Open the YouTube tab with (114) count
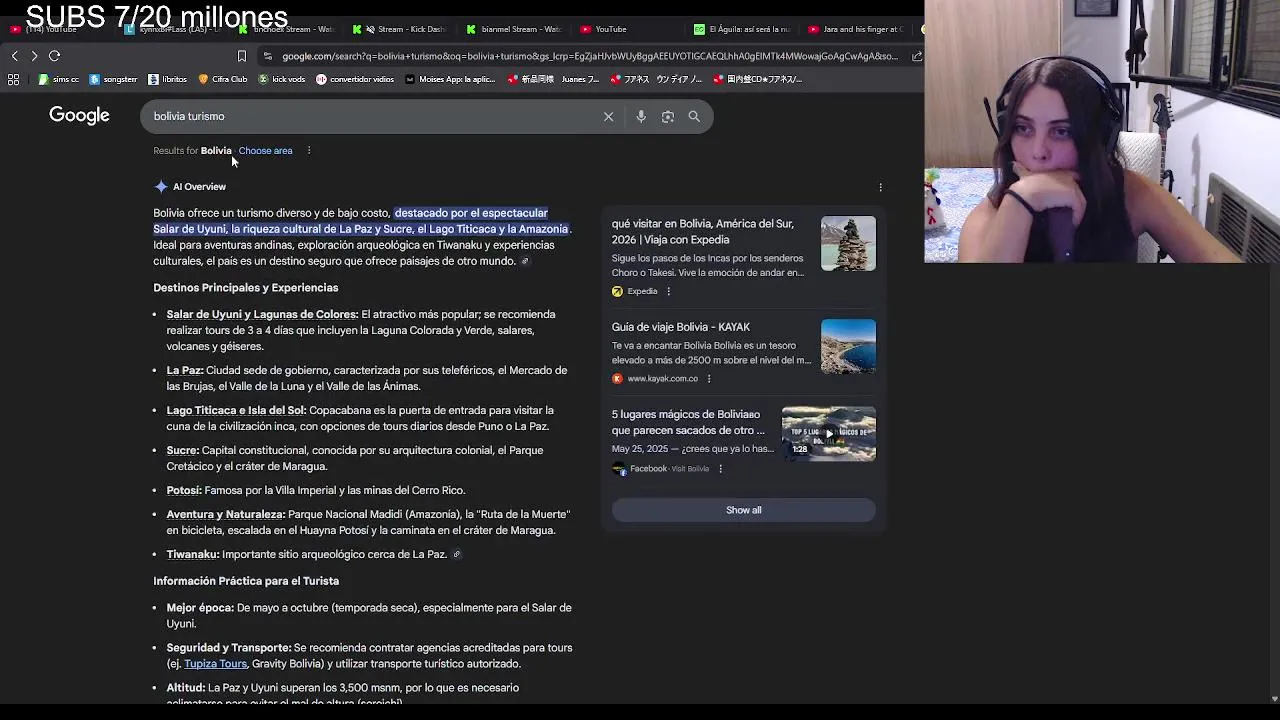Viewport: 1280px width, 720px height. [x=50, y=29]
